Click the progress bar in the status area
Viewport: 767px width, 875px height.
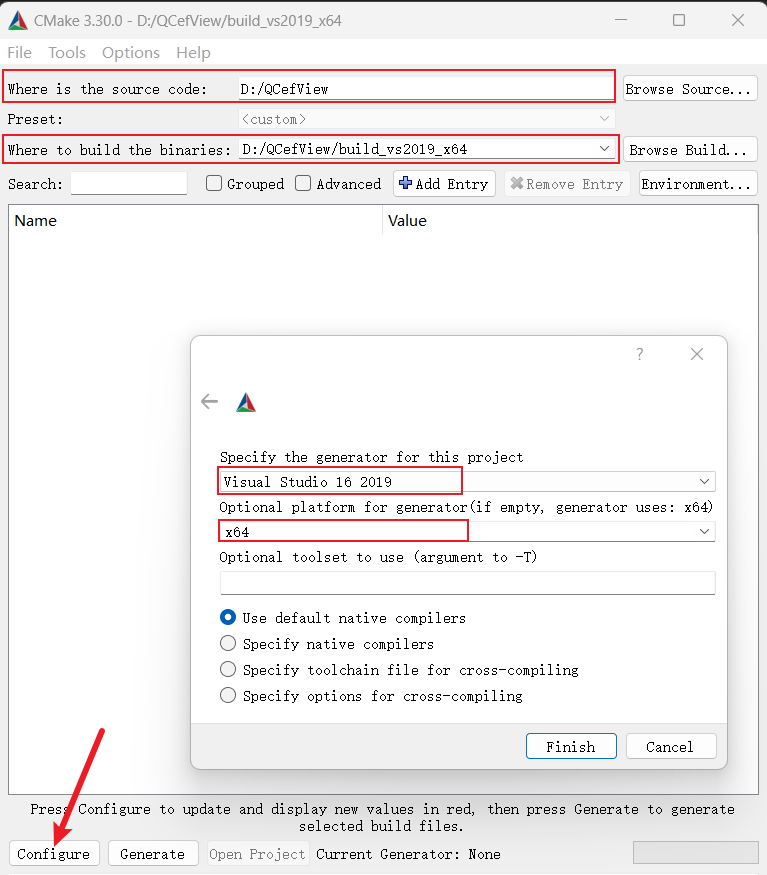pos(696,852)
